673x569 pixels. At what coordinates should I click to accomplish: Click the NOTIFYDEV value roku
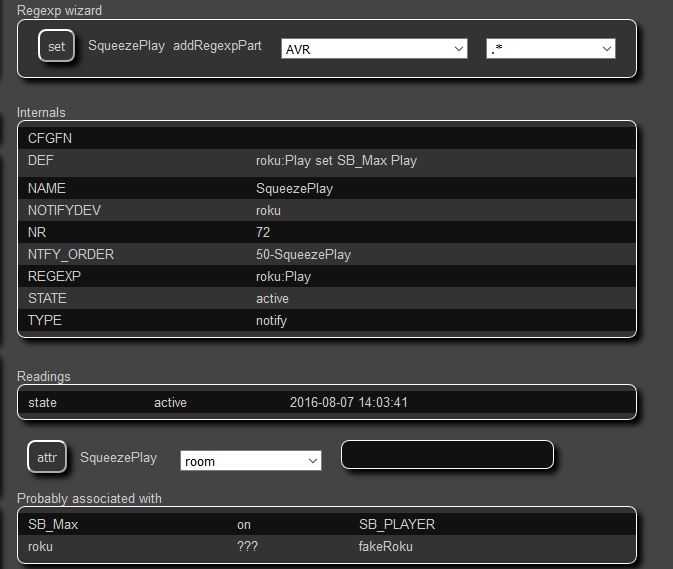pos(268,210)
